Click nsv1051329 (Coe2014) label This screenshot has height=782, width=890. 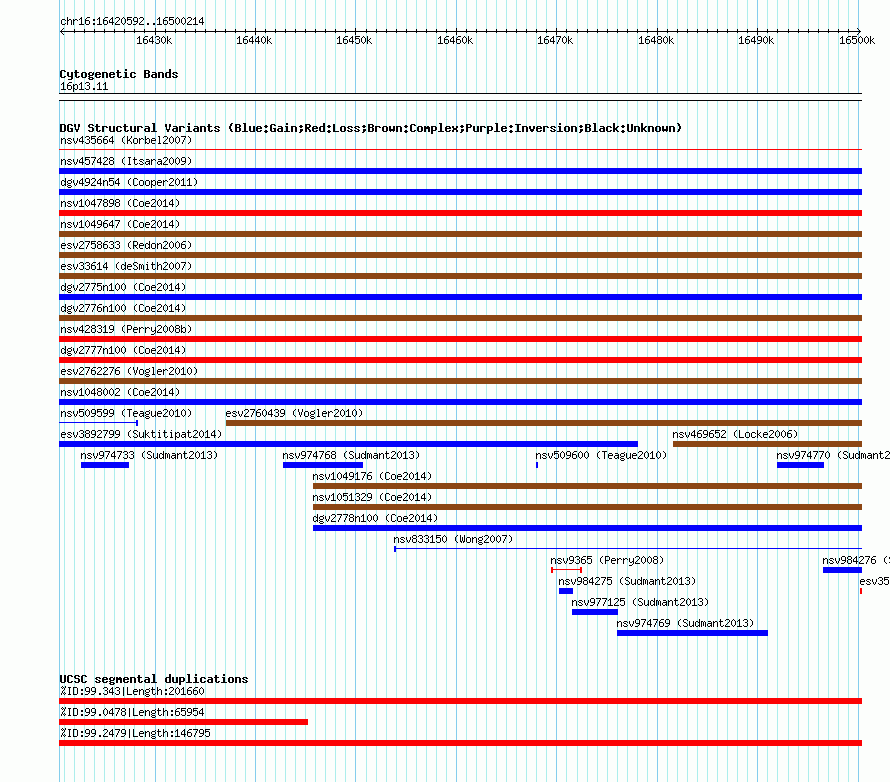tap(372, 497)
